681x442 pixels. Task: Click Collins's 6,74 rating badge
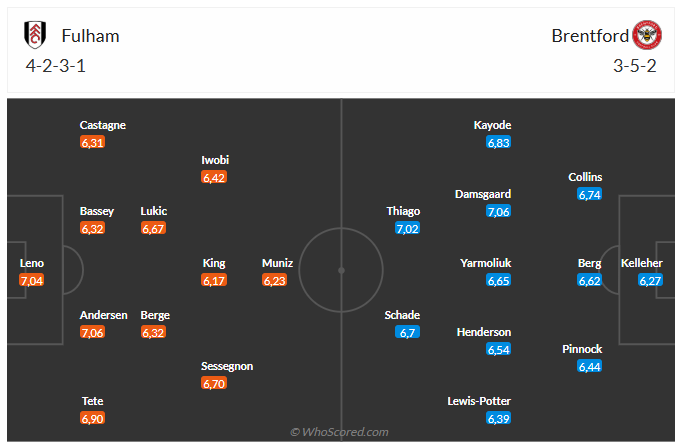589,194
